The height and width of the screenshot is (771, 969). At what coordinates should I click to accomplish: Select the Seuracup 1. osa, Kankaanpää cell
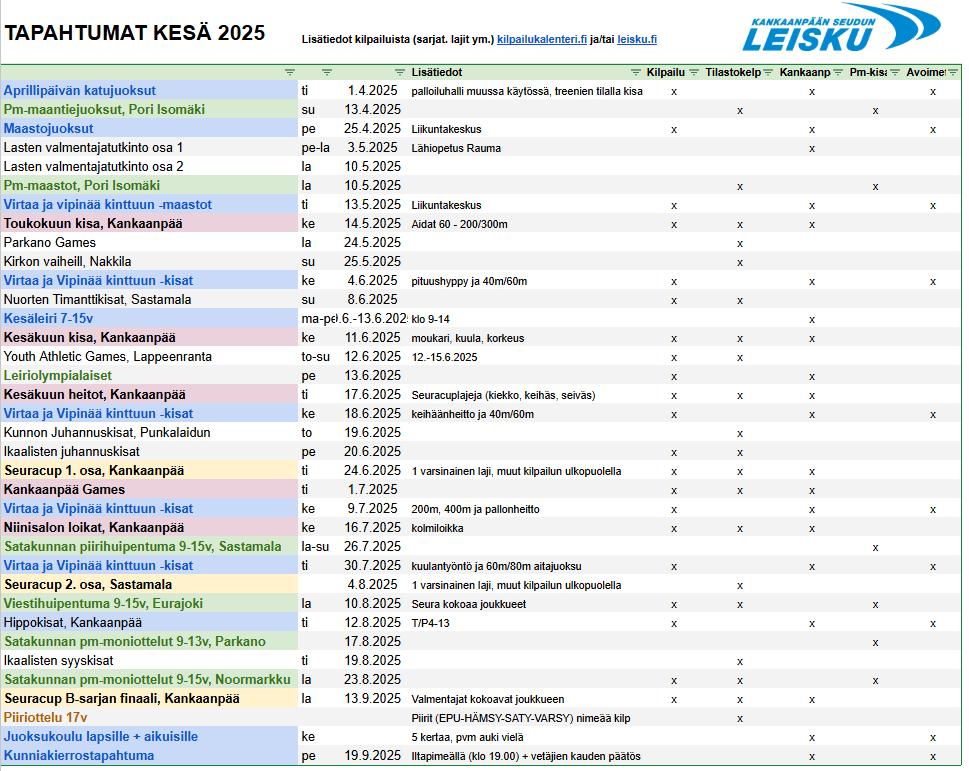pyautogui.click(x=150, y=471)
